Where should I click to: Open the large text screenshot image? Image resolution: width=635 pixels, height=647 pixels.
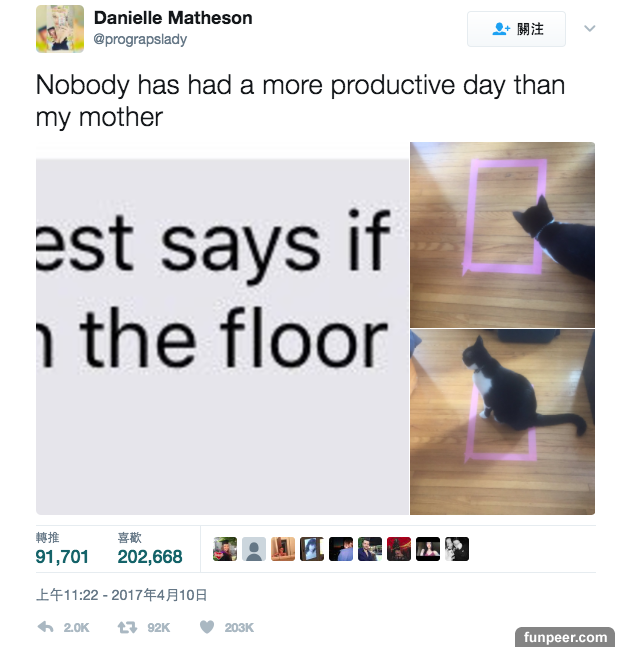click(222, 328)
